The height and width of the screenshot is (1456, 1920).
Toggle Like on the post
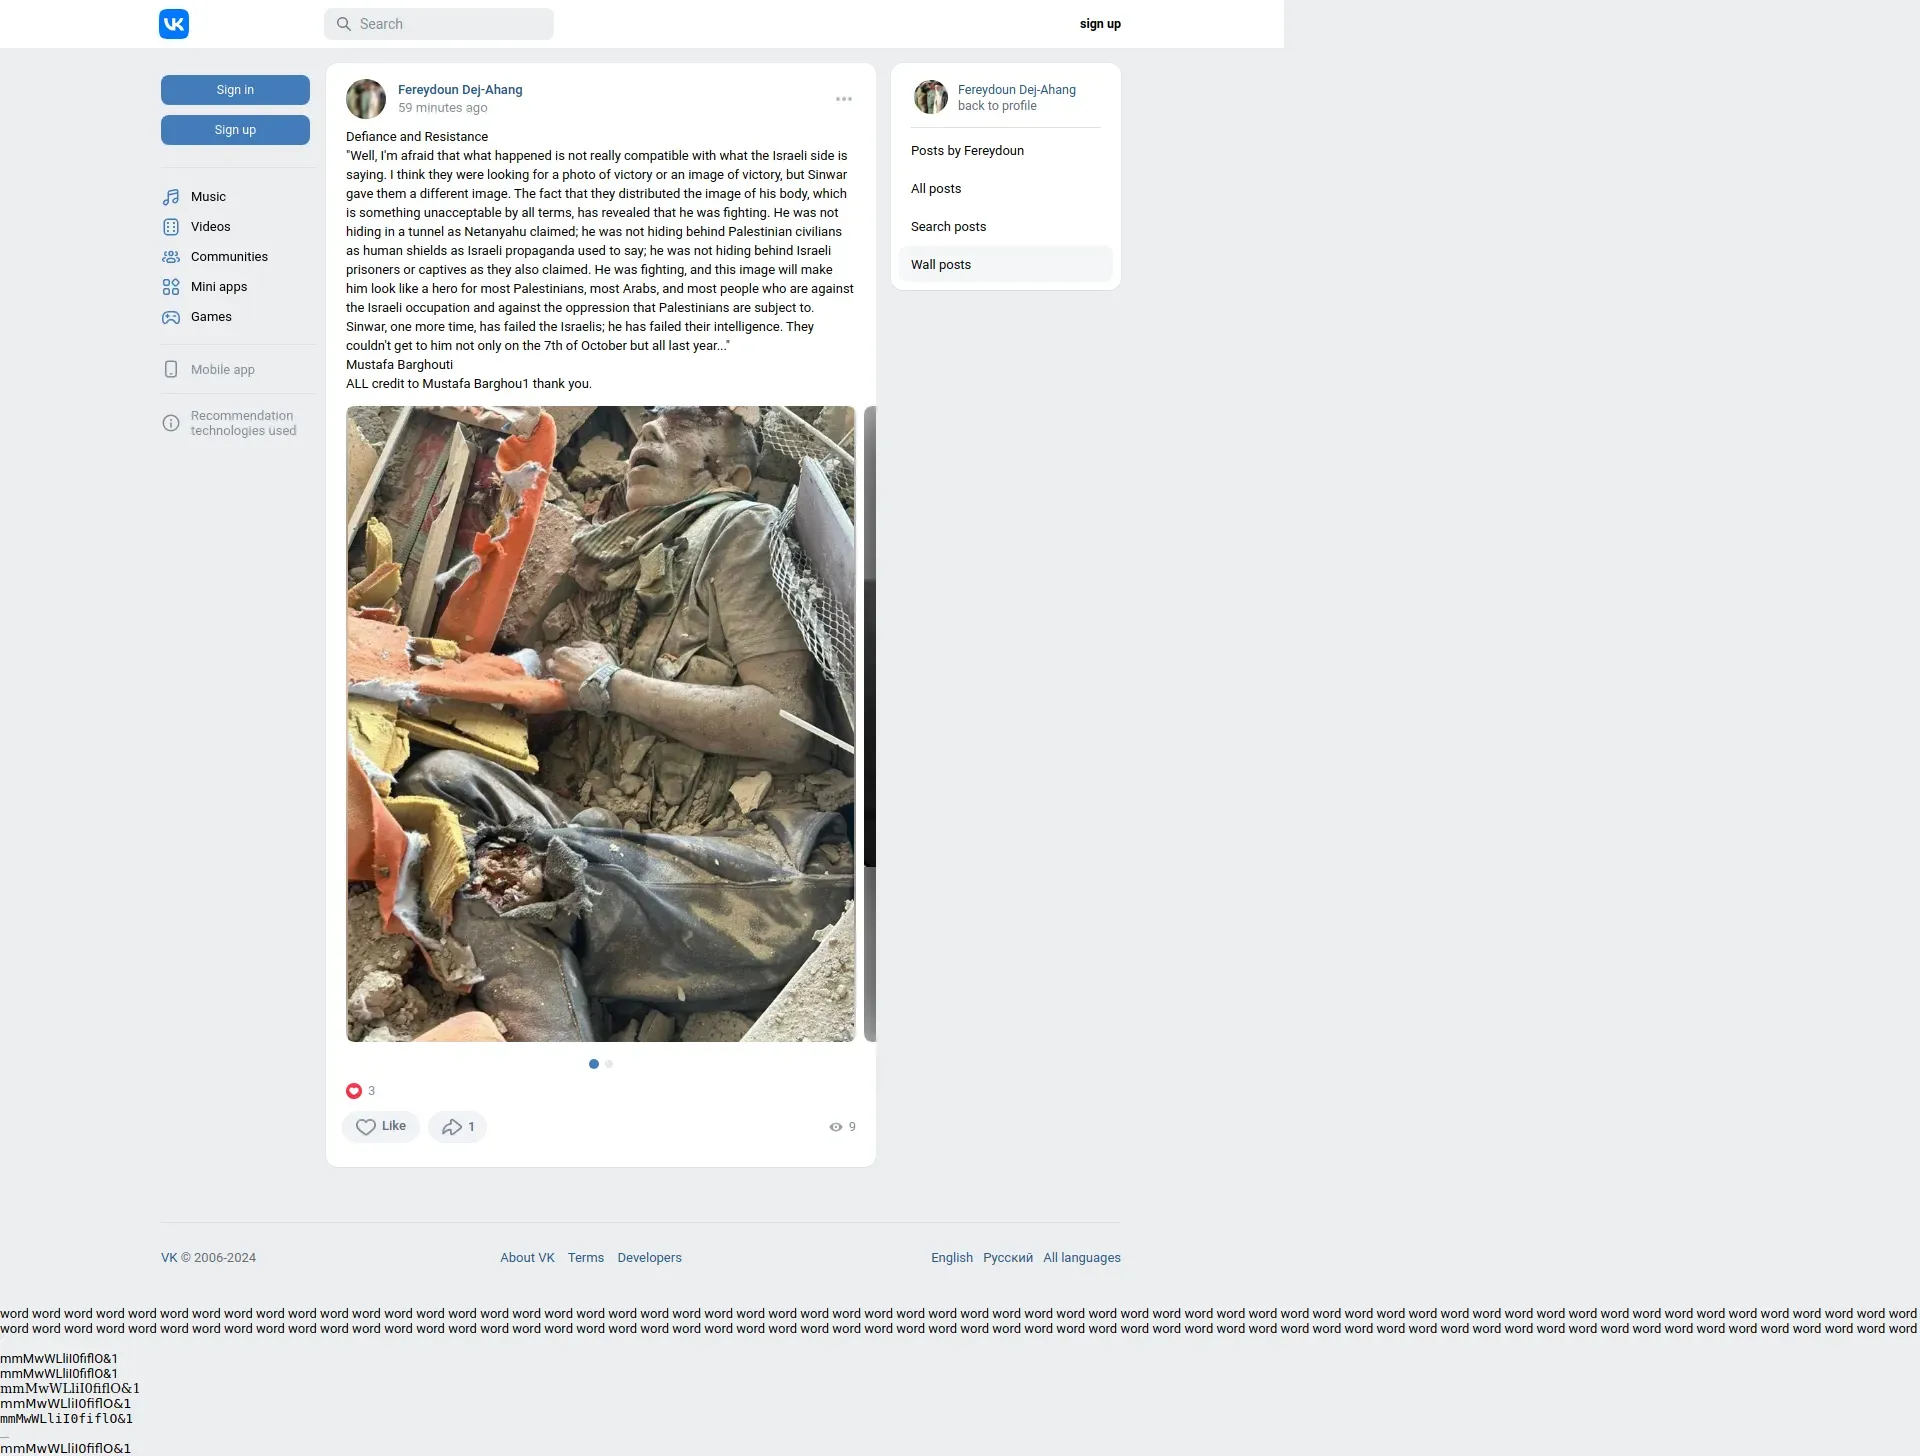point(381,1127)
